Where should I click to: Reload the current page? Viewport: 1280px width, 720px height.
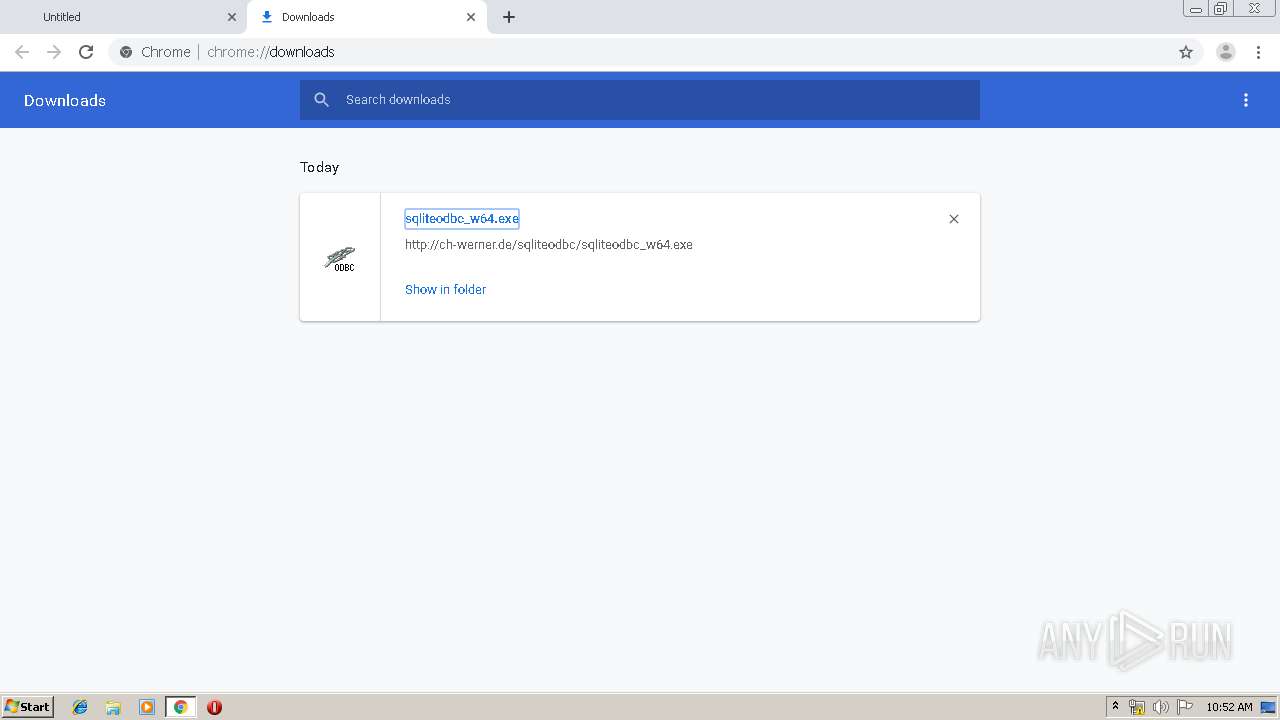click(86, 52)
